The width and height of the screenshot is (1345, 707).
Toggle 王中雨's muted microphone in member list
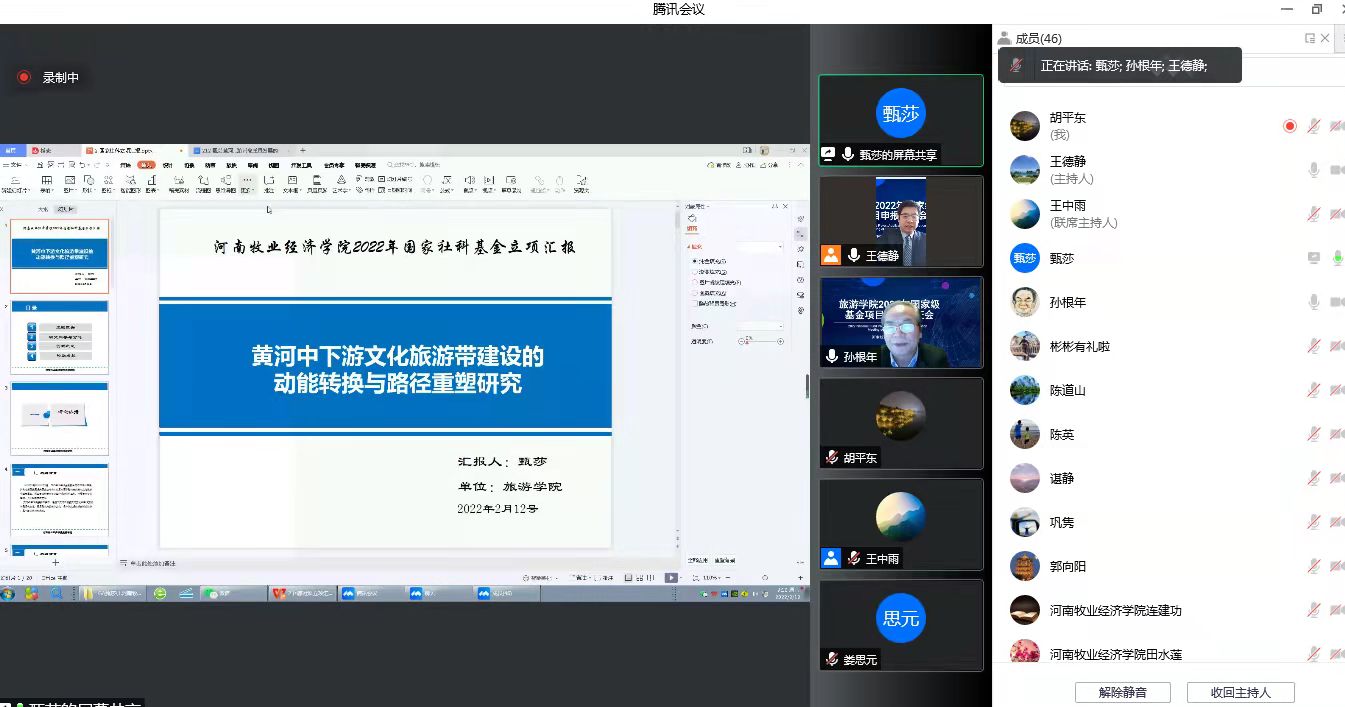tap(1314, 214)
